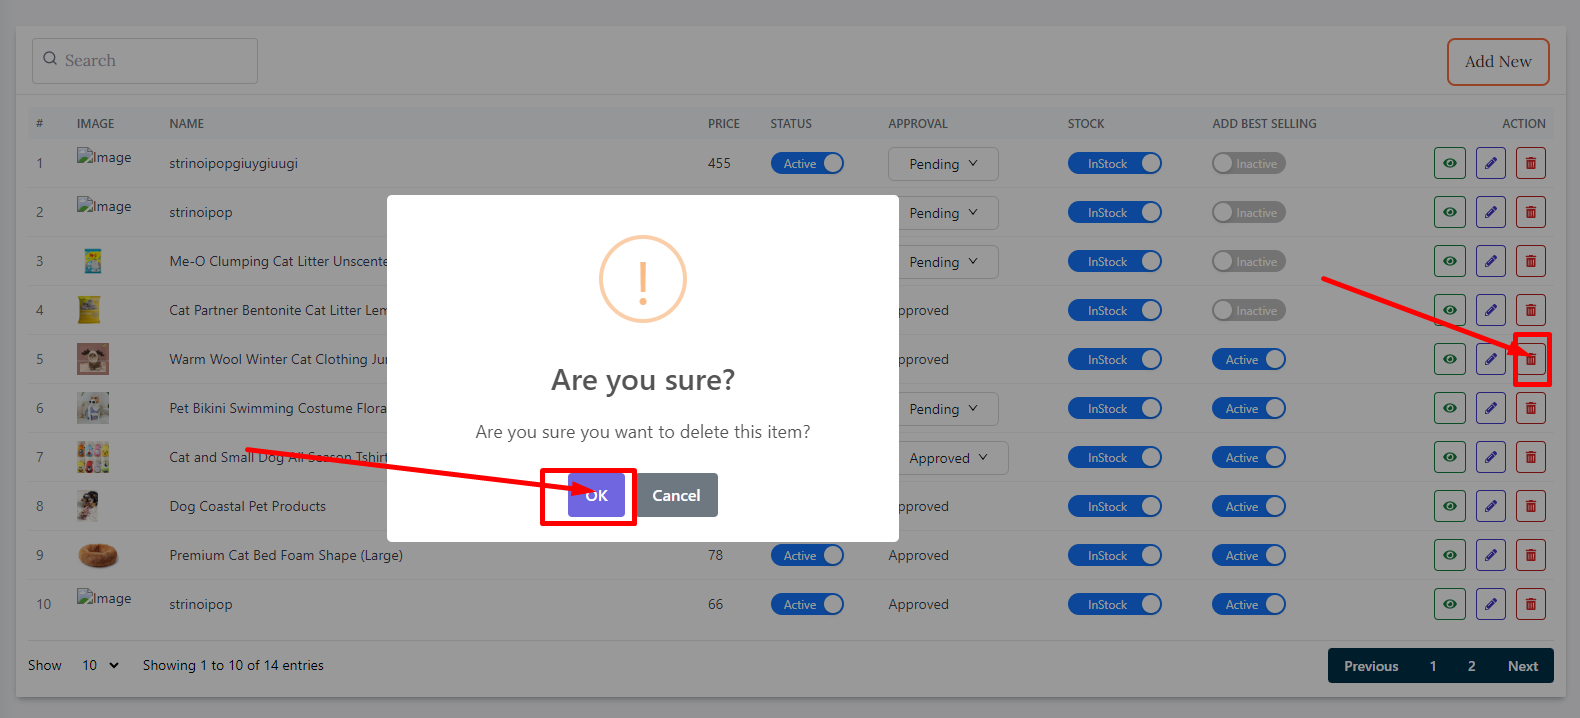Click the view eye icon for row 1
Image resolution: width=1580 pixels, height=718 pixels.
click(x=1449, y=163)
